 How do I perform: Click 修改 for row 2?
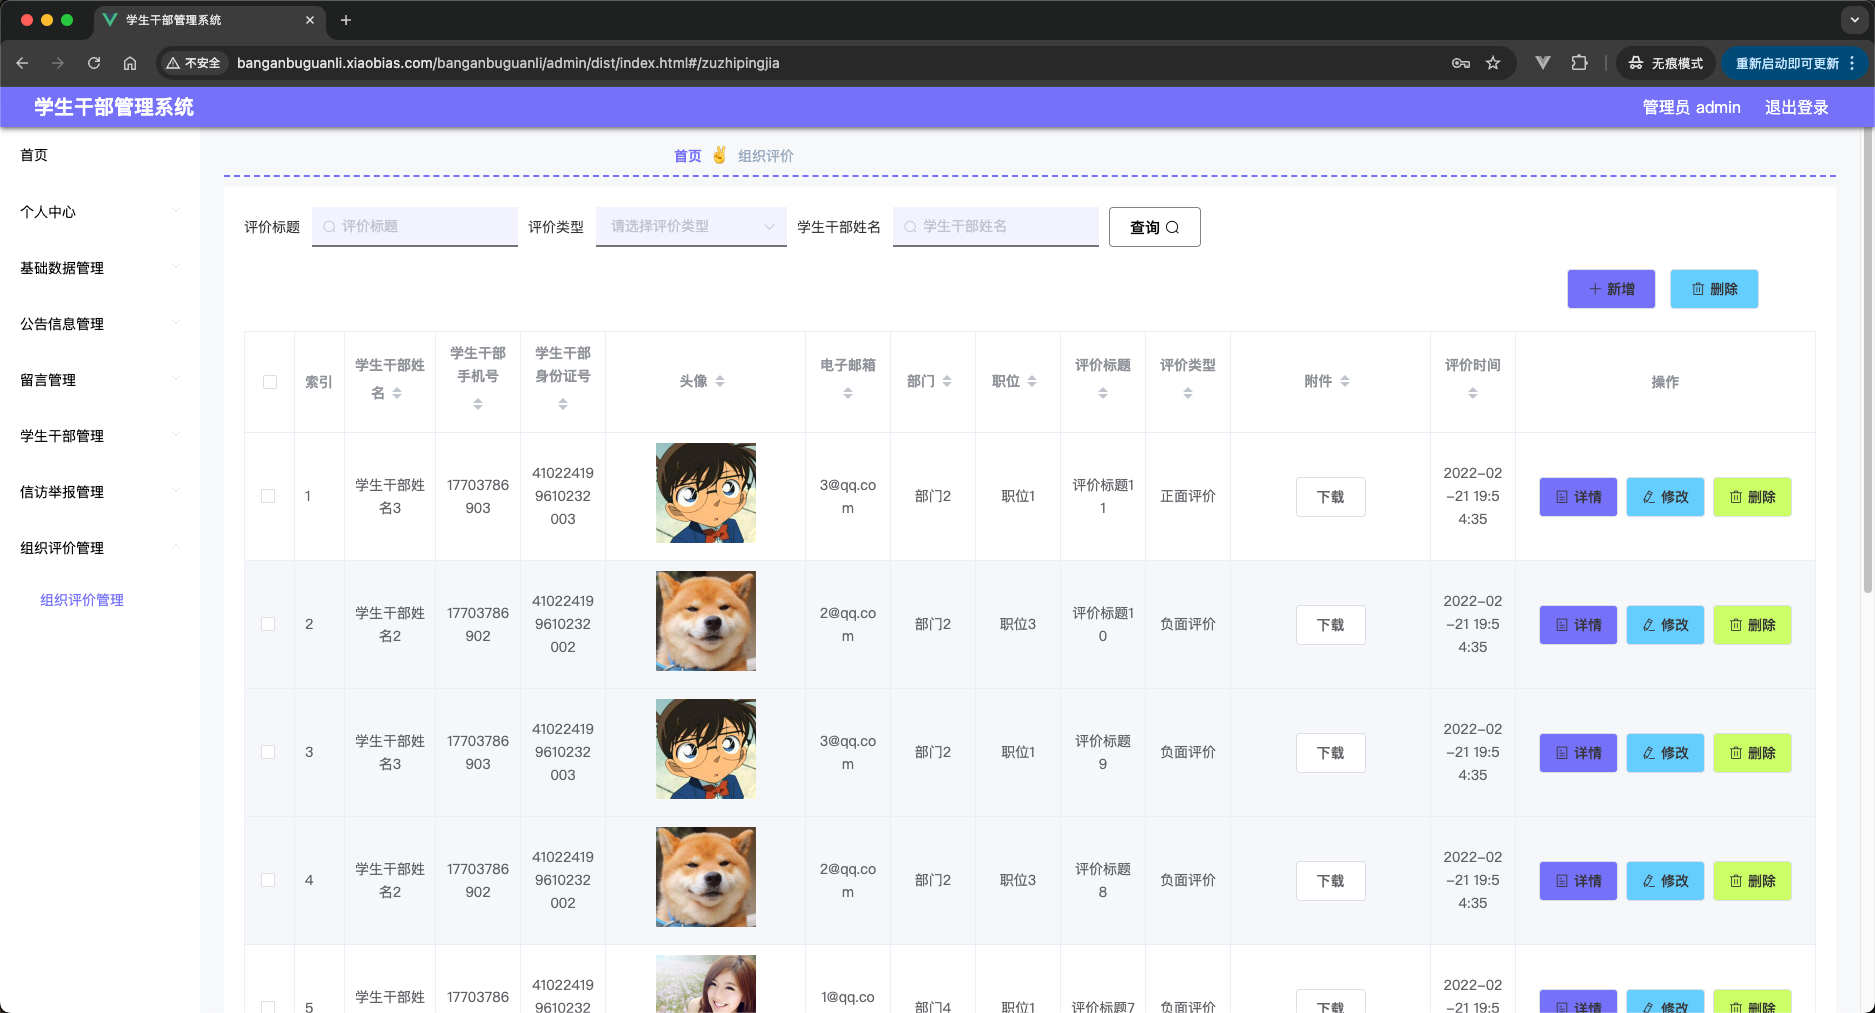(1665, 625)
